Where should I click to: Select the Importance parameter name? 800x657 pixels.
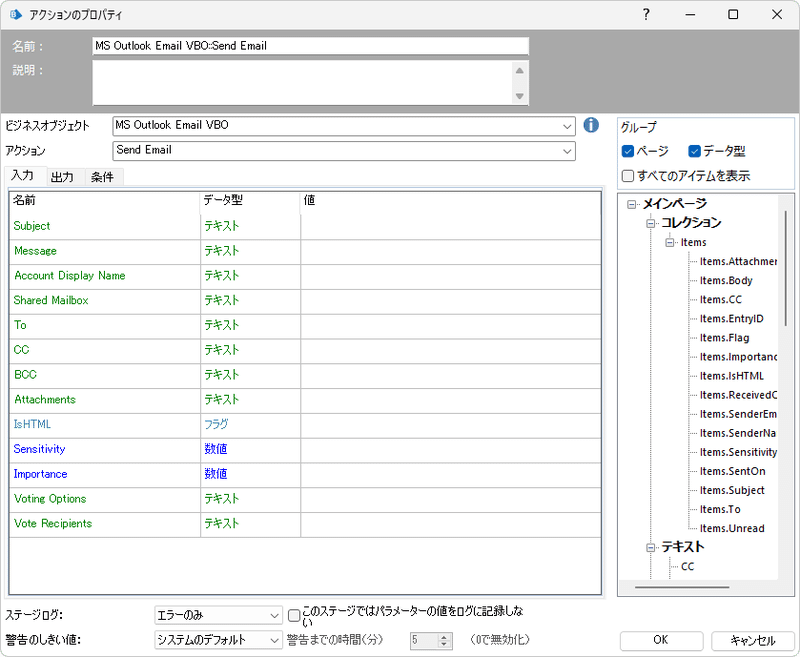tap(40, 474)
